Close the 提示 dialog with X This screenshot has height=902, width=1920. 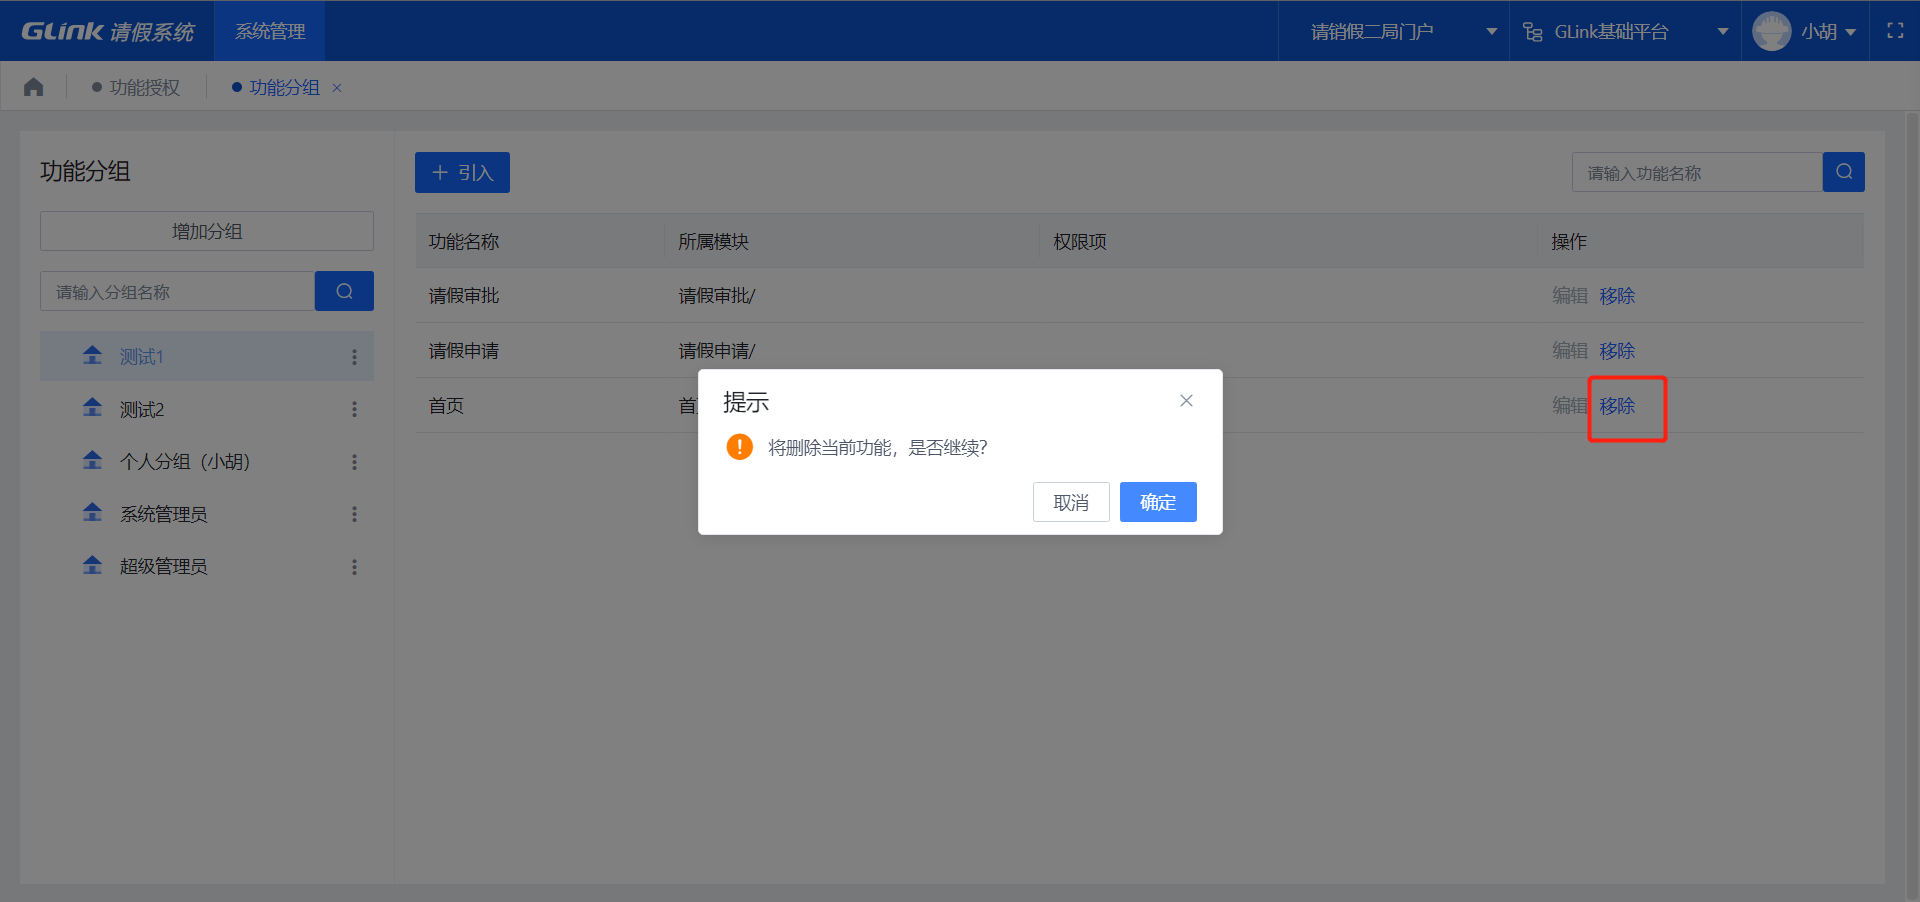coord(1186,400)
